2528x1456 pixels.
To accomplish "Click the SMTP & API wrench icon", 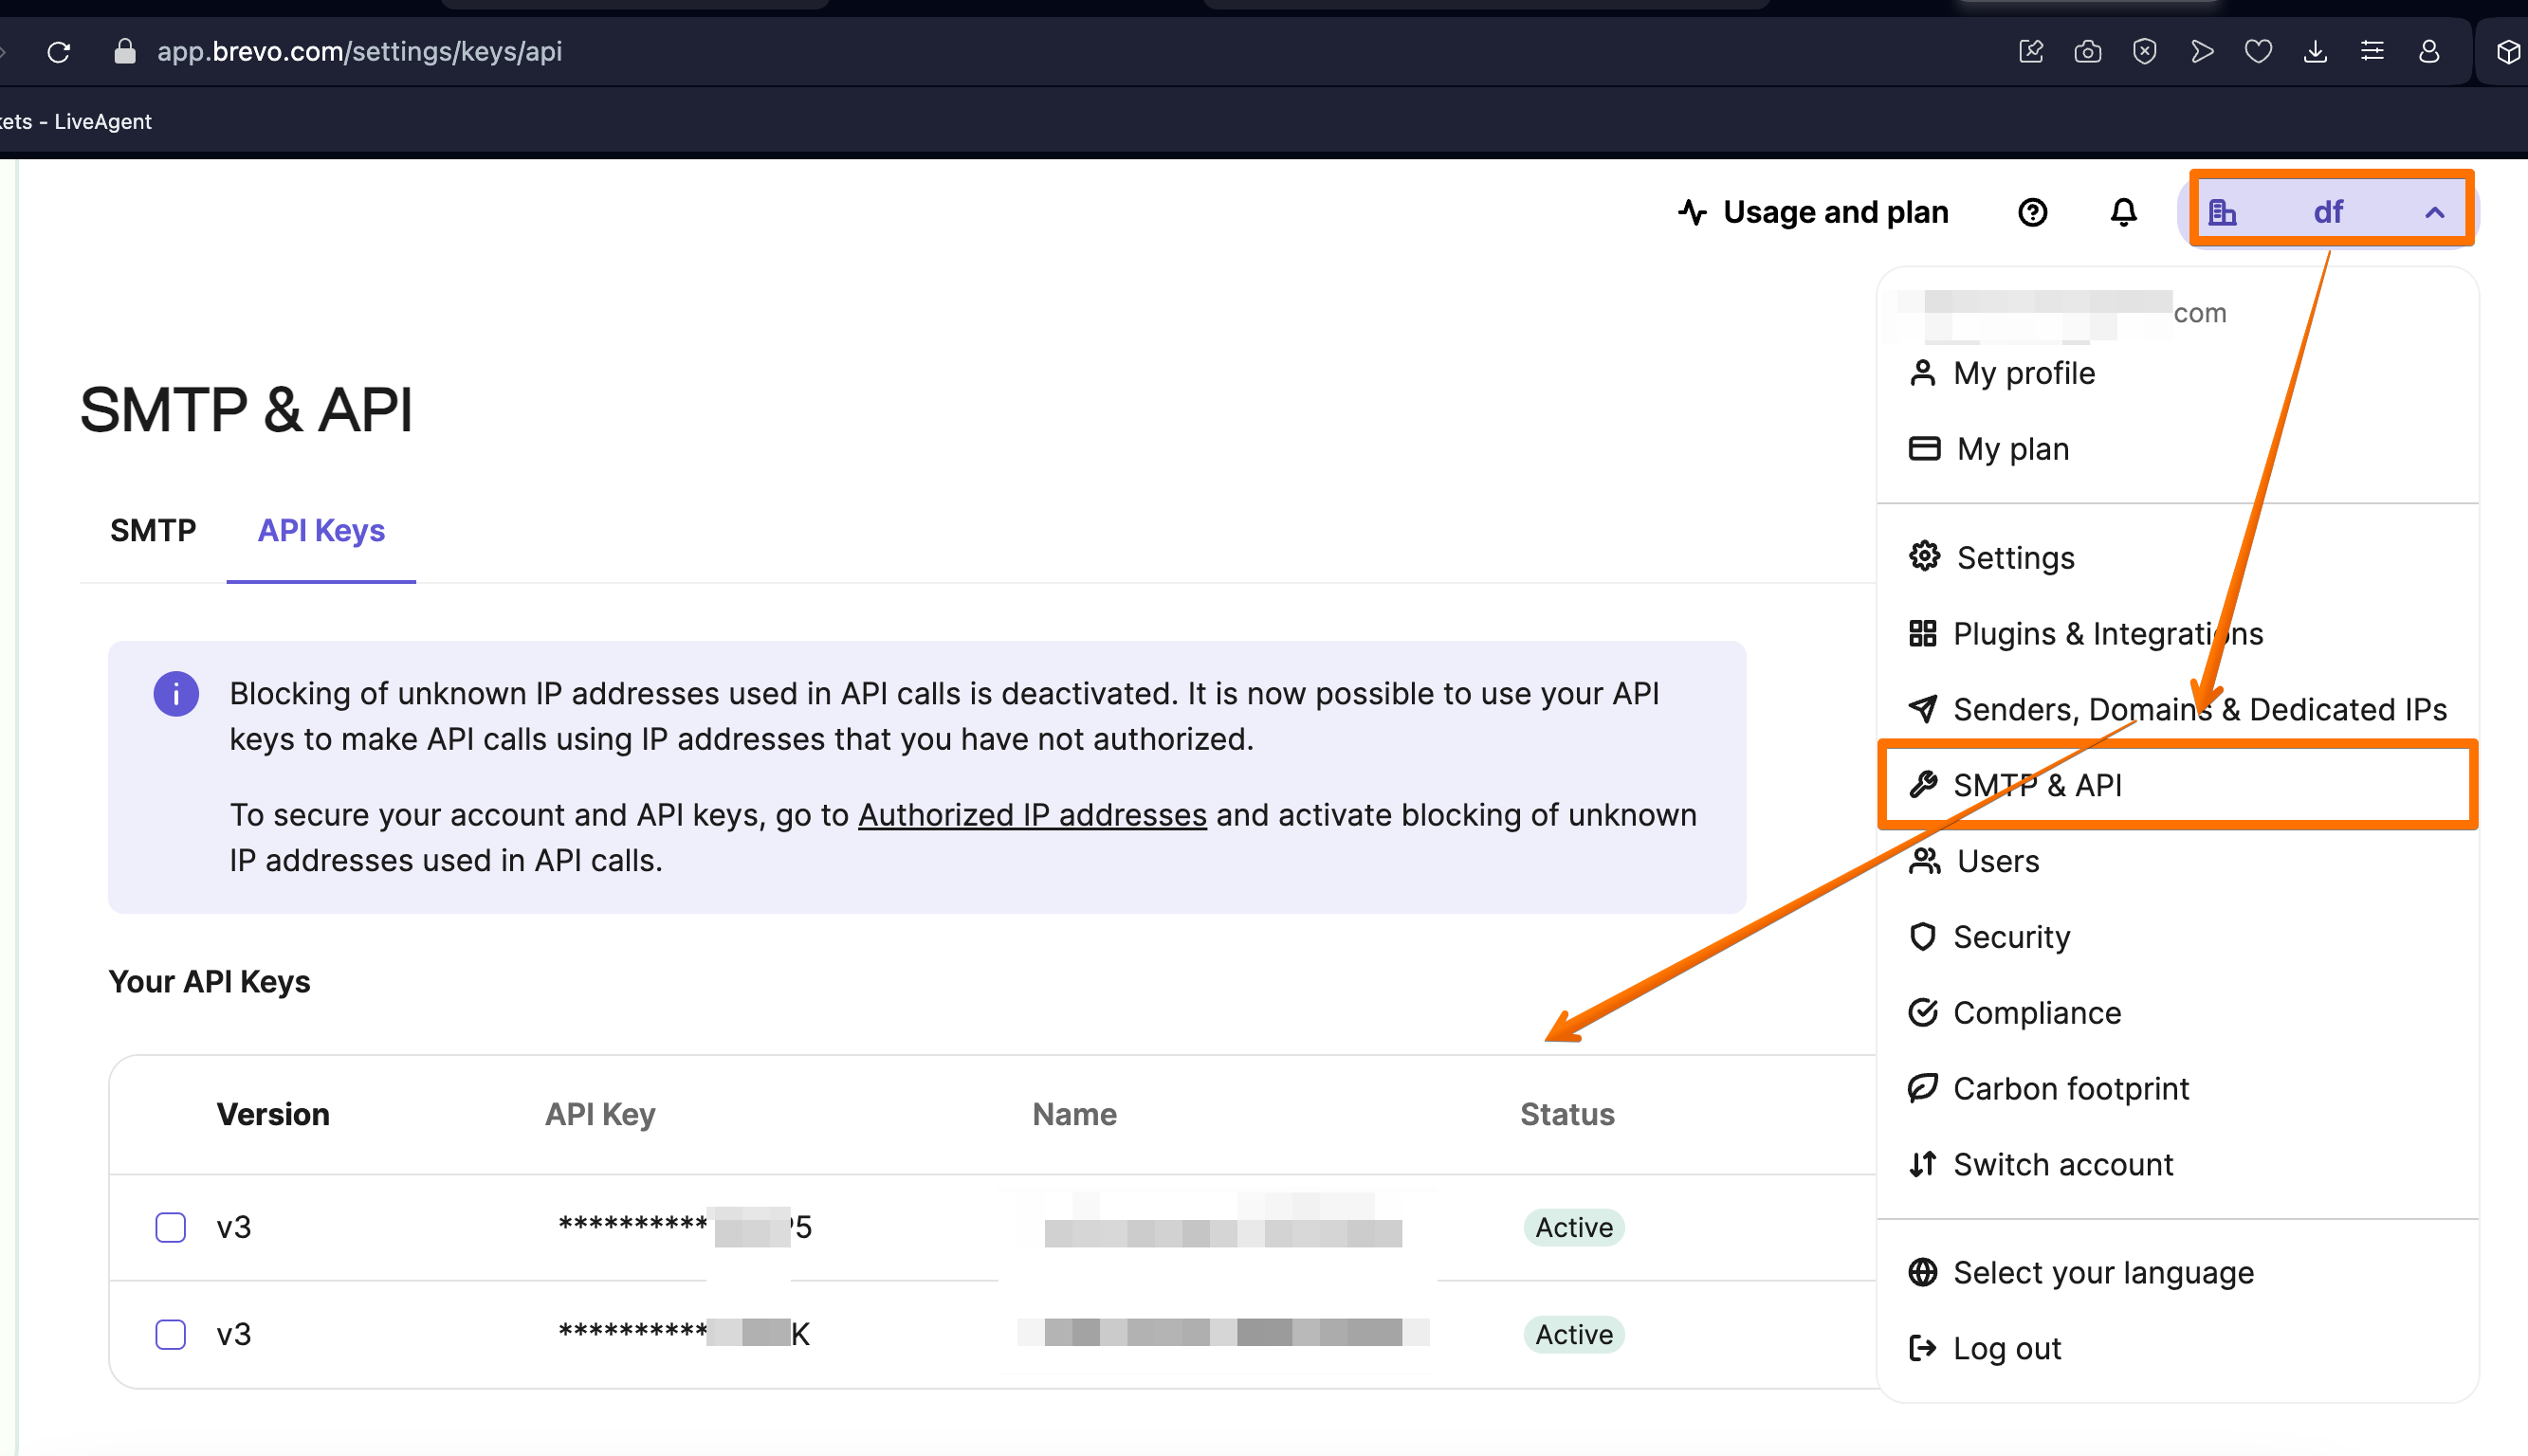I will [x=1924, y=785].
